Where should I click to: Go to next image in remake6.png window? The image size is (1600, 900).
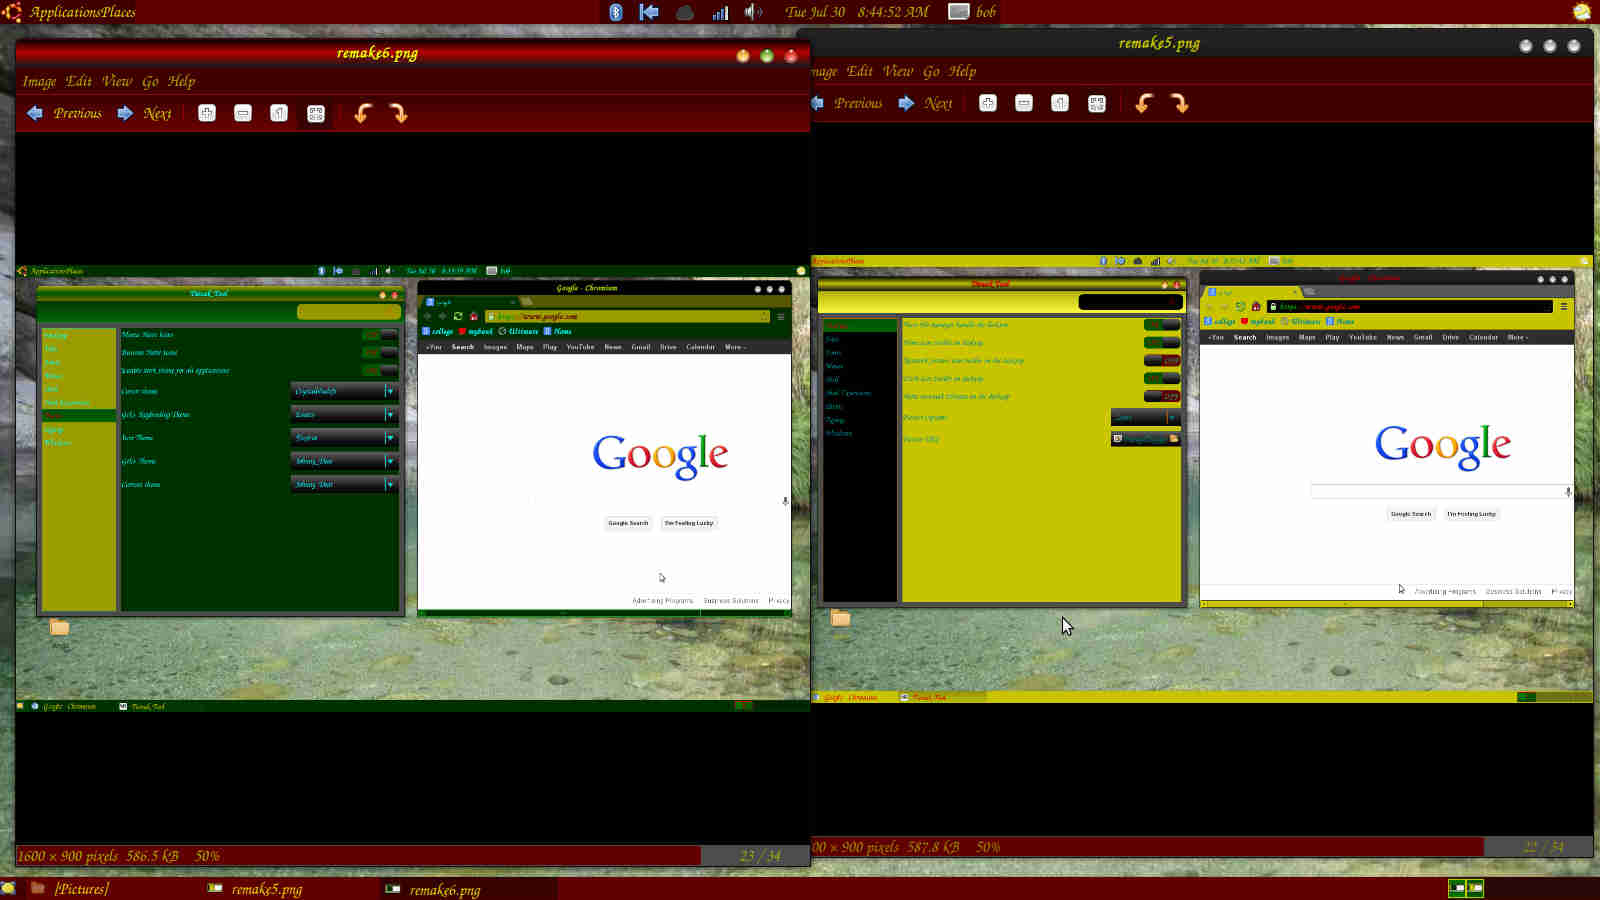[x=144, y=114]
